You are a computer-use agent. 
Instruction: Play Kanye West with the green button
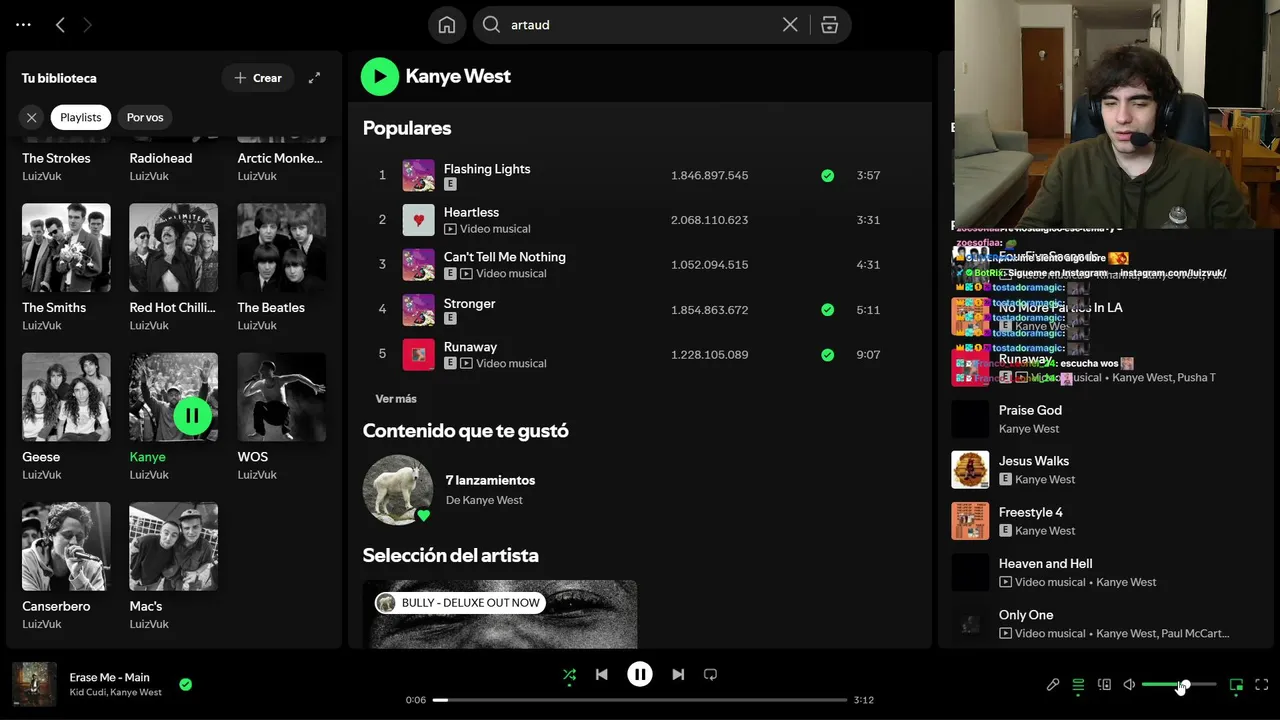380,76
